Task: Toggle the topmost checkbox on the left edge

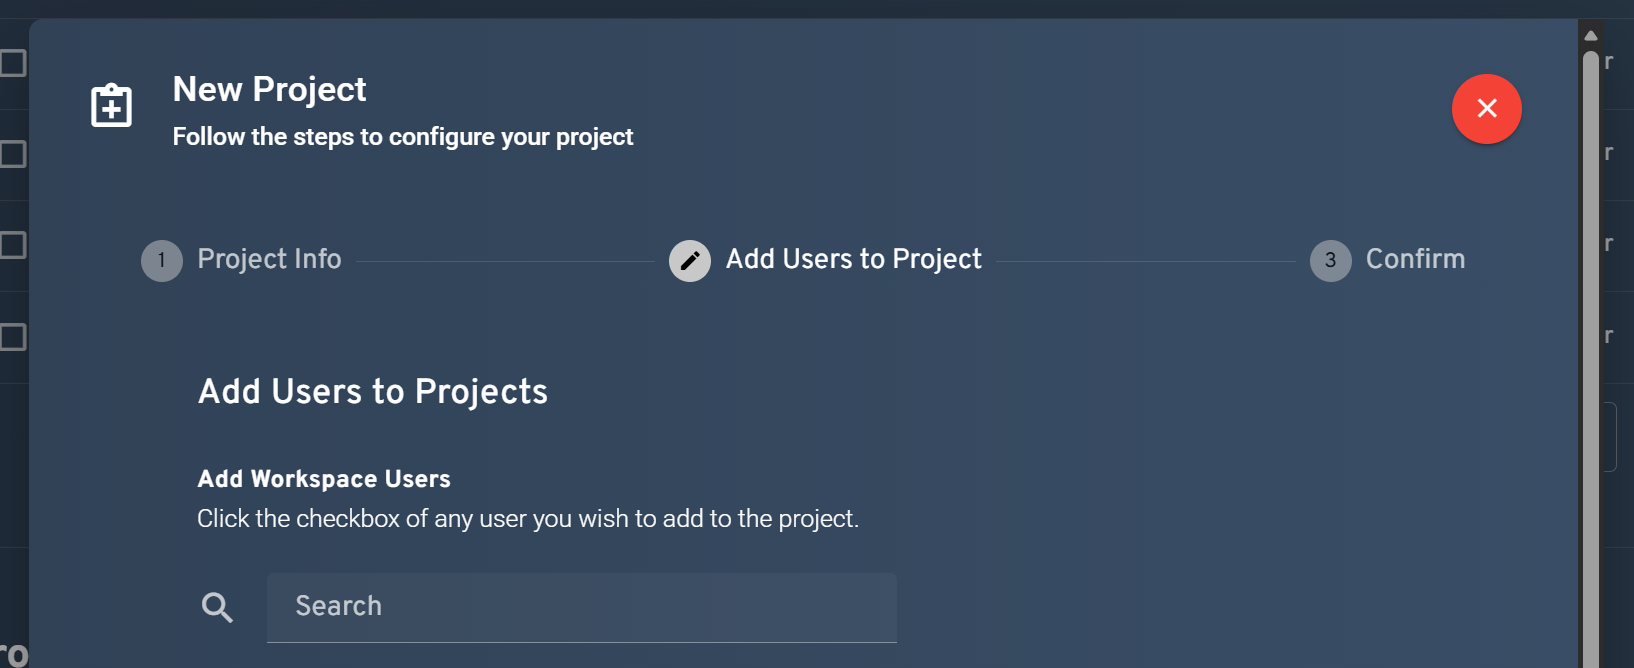Action: [10, 62]
